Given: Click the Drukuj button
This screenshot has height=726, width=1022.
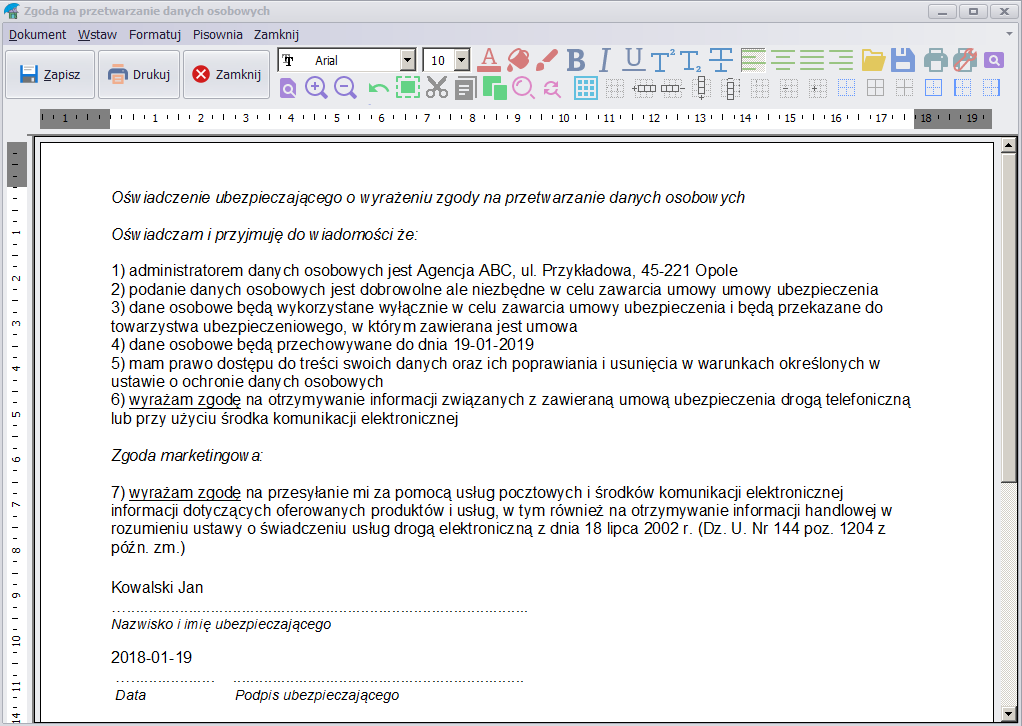Looking at the screenshot, I should [139, 74].
